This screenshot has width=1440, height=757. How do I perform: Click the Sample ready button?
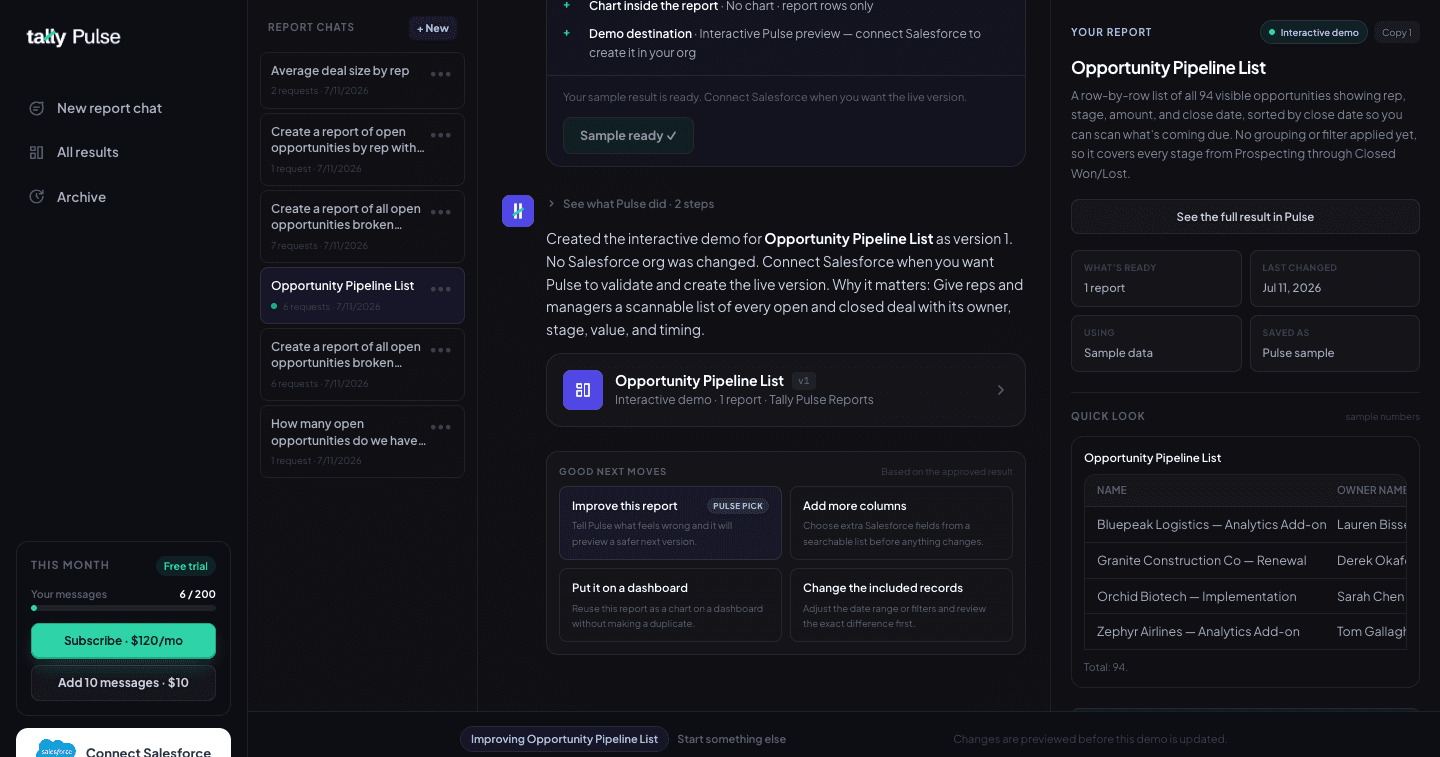[628, 136]
